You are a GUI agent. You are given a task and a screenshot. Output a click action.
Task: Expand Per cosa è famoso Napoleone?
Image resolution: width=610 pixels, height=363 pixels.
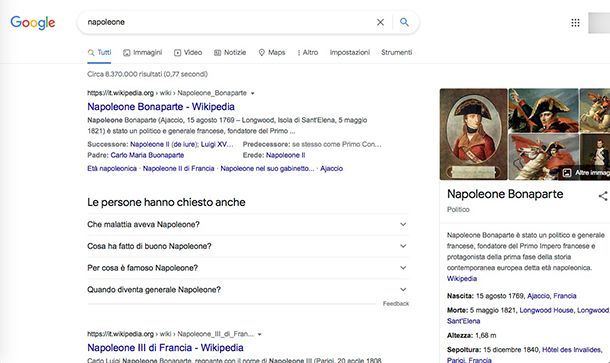point(248,268)
